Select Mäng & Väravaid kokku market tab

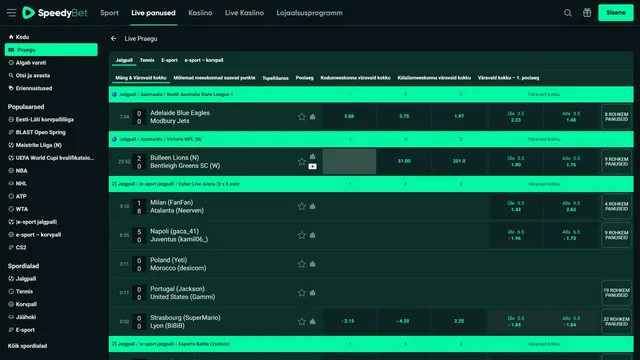coord(141,78)
